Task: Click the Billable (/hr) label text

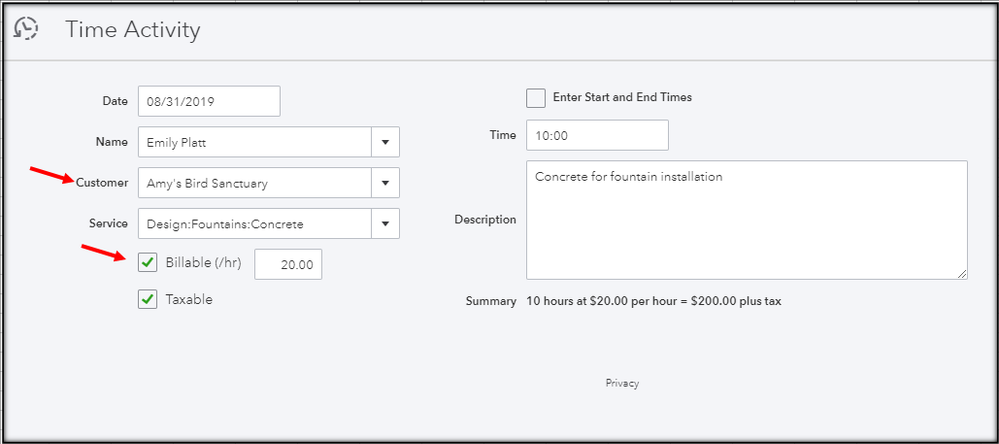Action: (203, 262)
